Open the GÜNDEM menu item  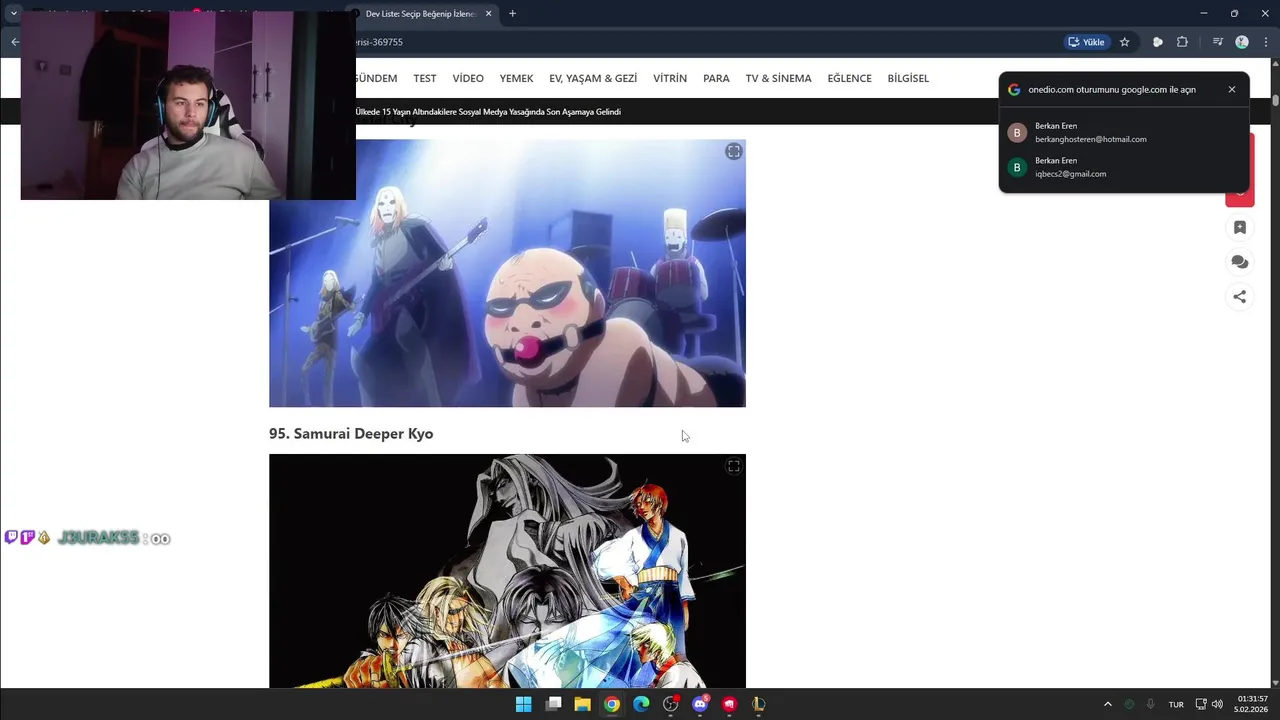pyautogui.click(x=376, y=78)
